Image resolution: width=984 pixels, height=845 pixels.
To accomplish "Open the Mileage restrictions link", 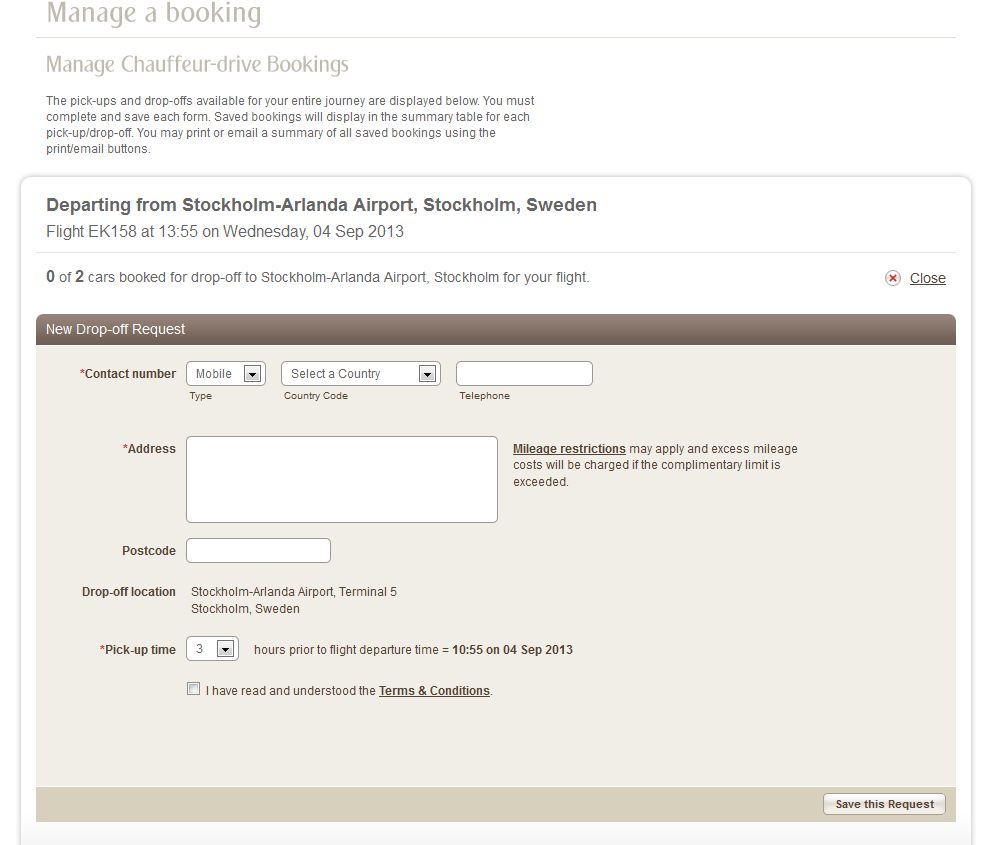I will (x=569, y=449).
